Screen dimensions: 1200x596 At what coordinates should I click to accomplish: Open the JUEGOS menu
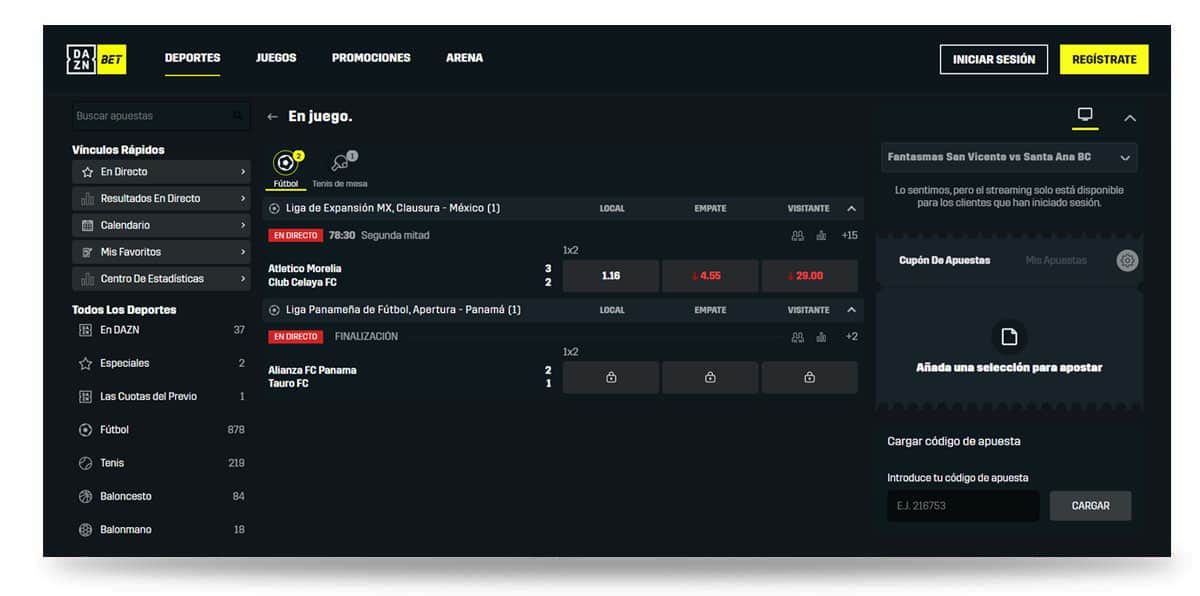(276, 58)
